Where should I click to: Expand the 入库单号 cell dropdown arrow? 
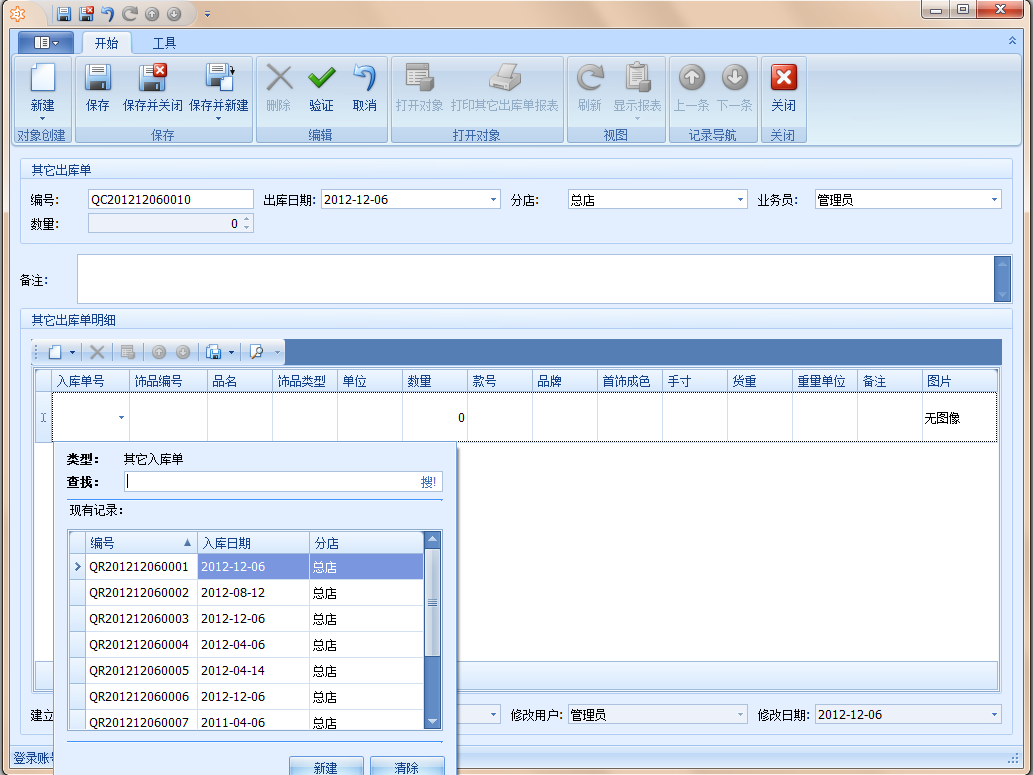121,418
